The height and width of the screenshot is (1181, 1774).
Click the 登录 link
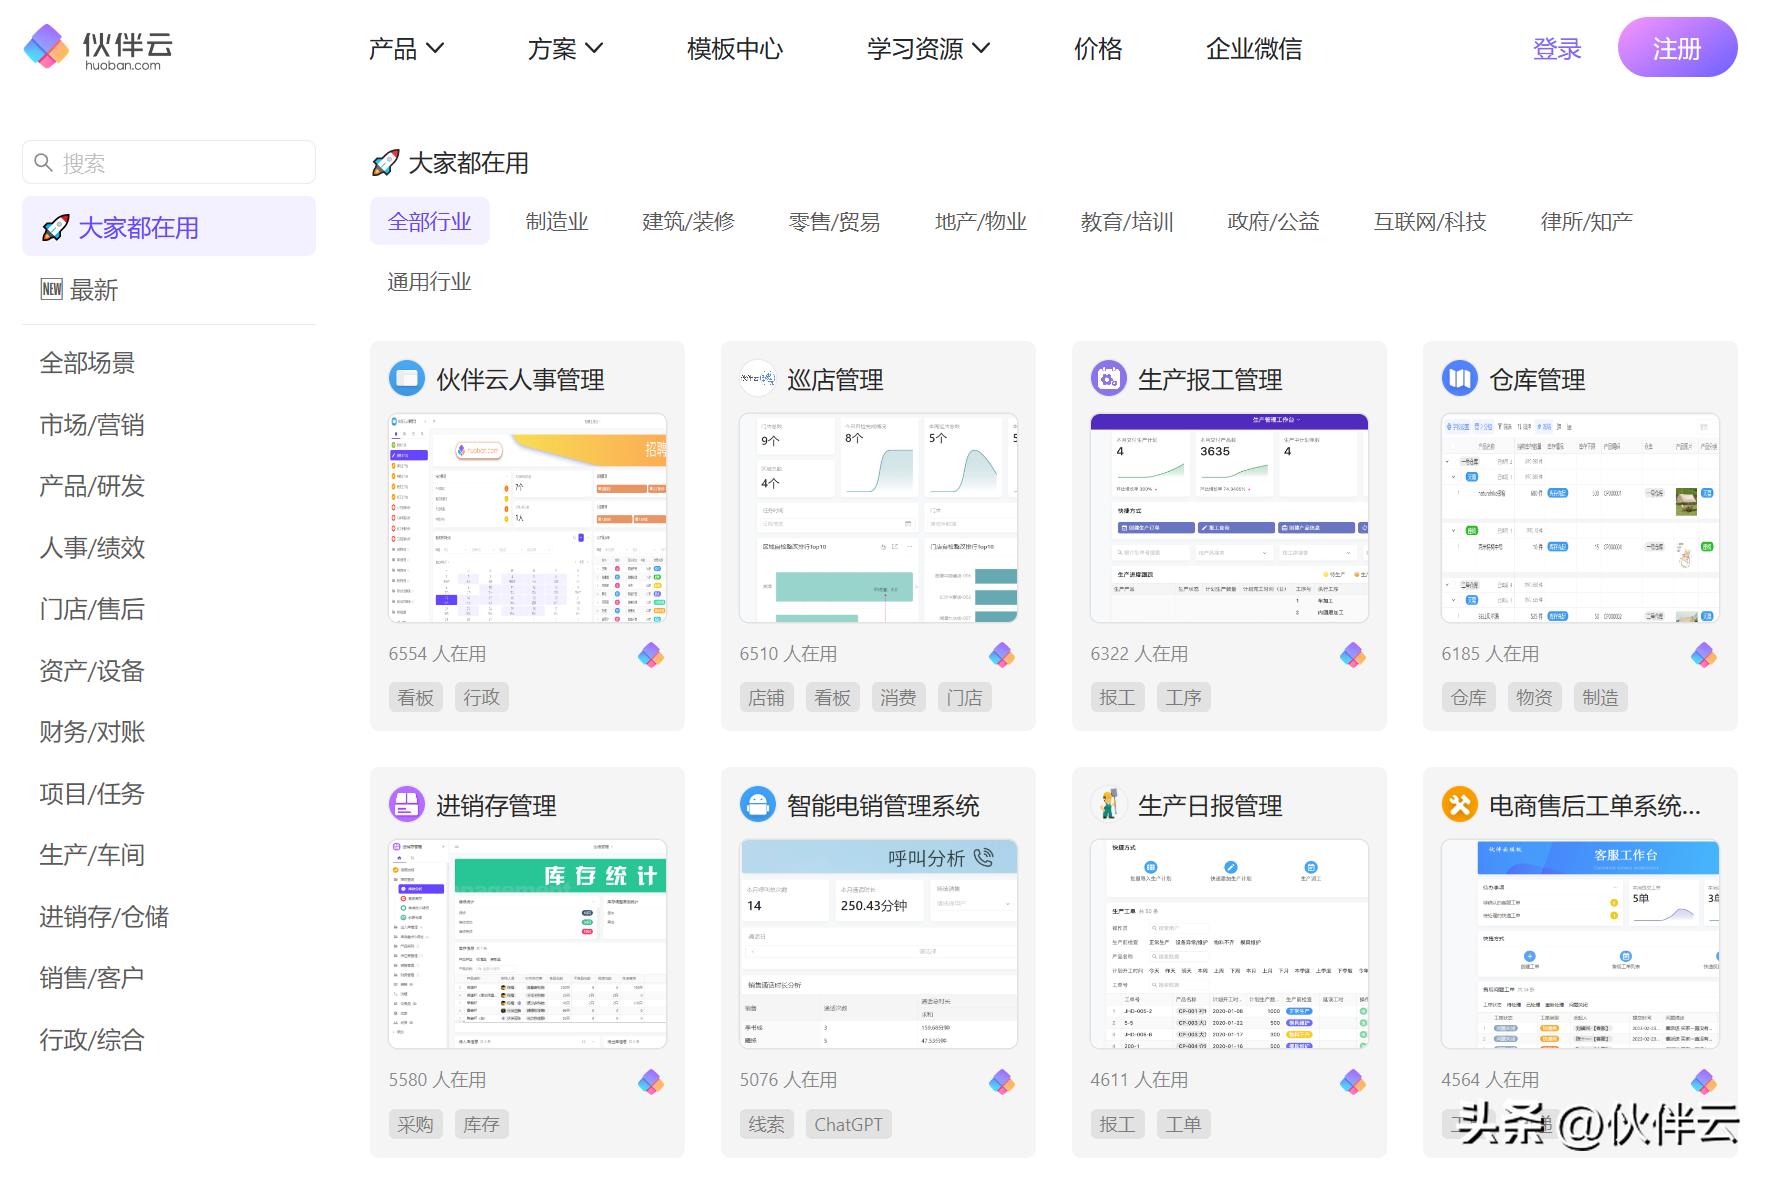pos(1556,47)
